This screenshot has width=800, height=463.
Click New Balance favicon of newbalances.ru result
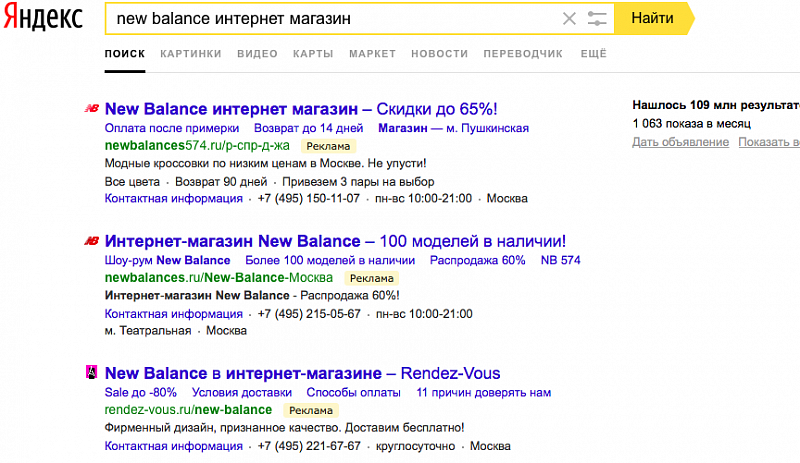[x=92, y=240]
